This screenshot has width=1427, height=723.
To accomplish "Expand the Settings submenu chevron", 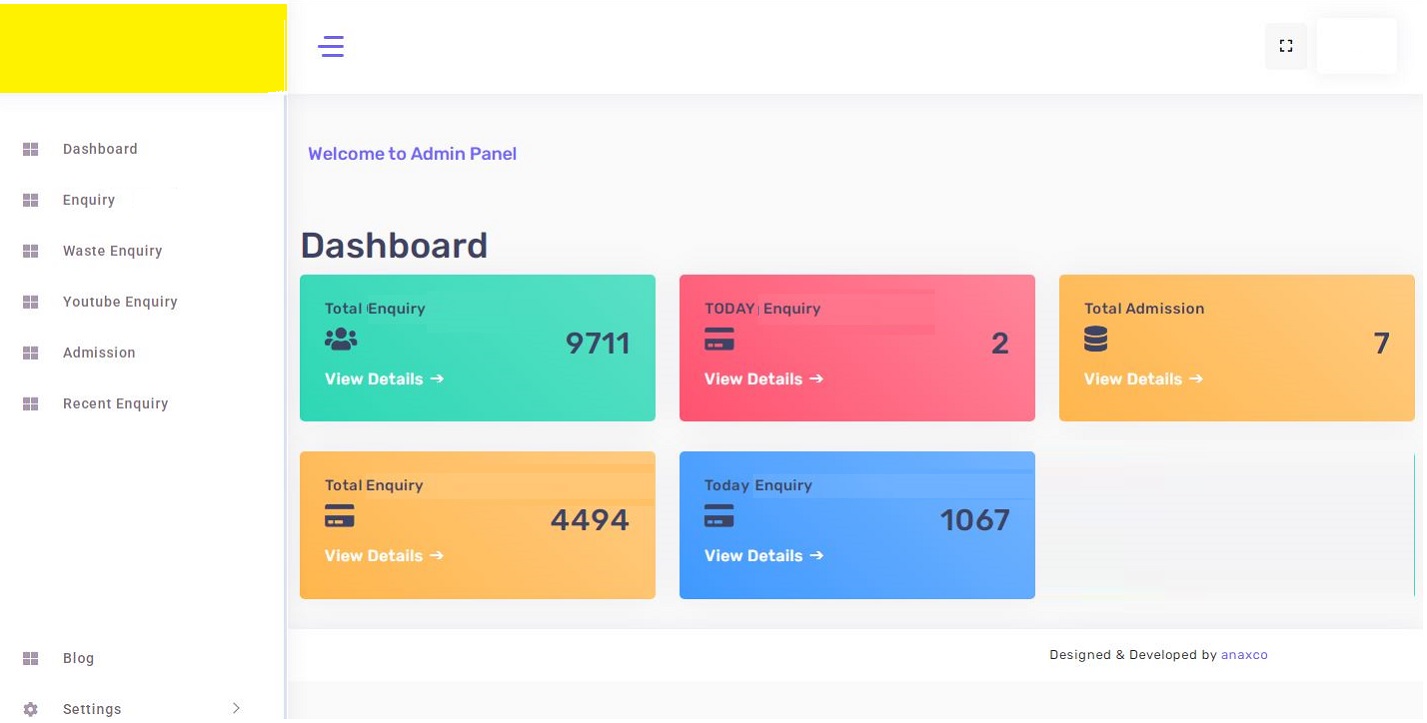I will 236,708.
